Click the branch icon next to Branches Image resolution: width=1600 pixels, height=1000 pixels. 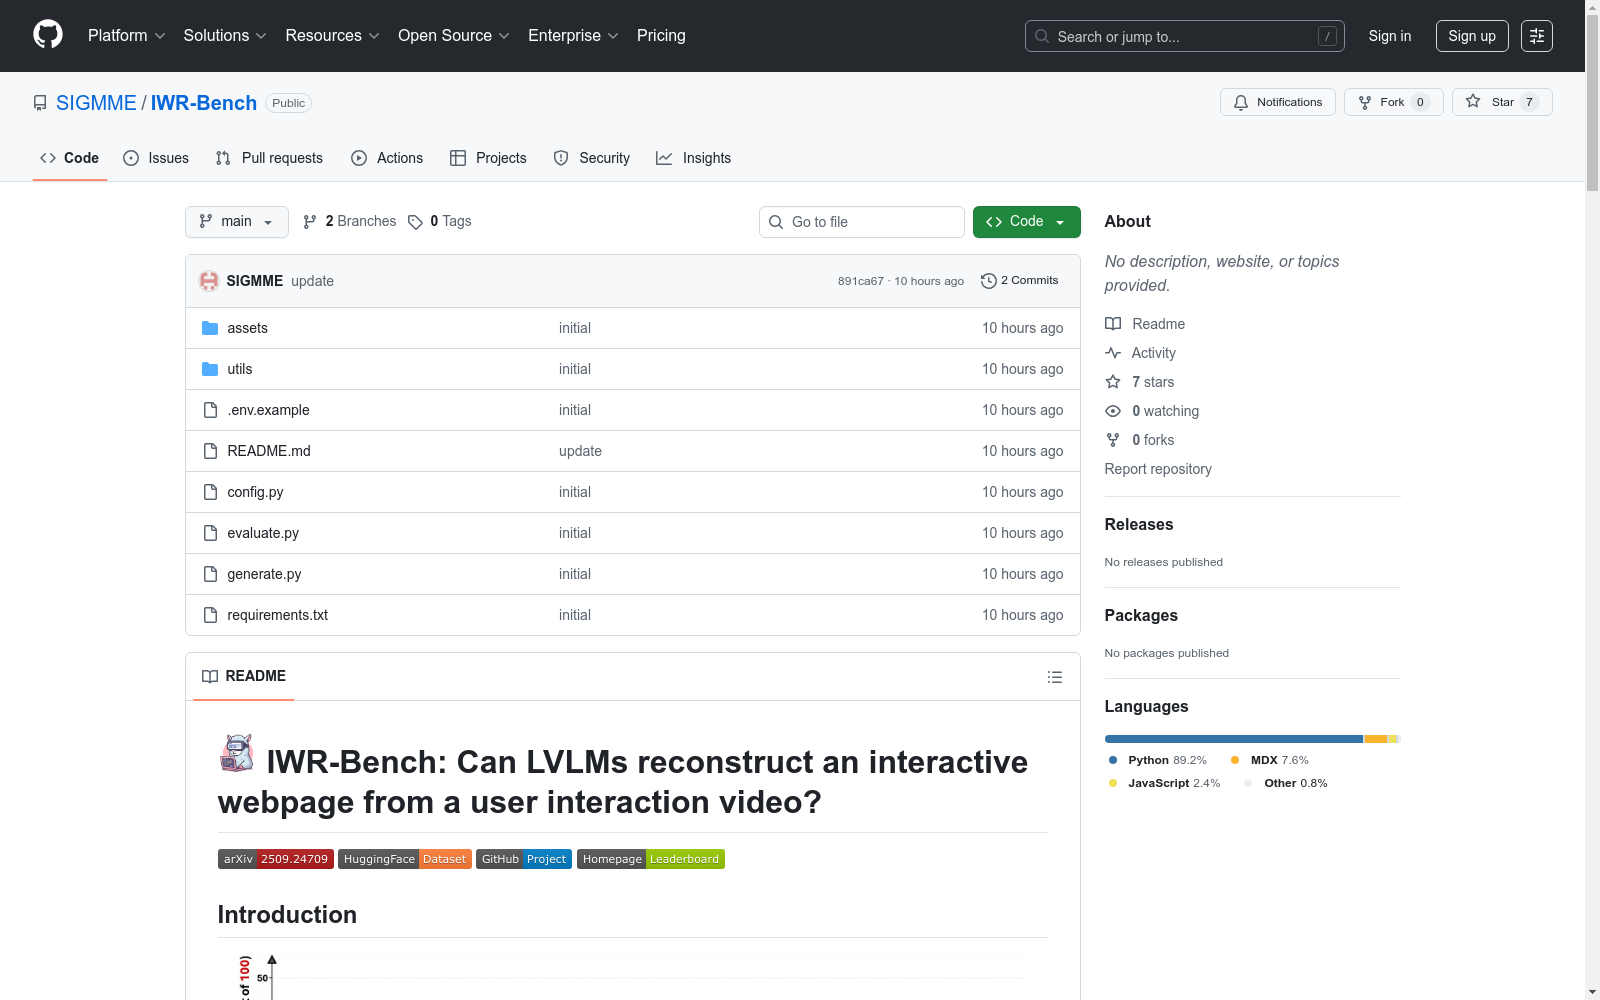pyautogui.click(x=310, y=222)
